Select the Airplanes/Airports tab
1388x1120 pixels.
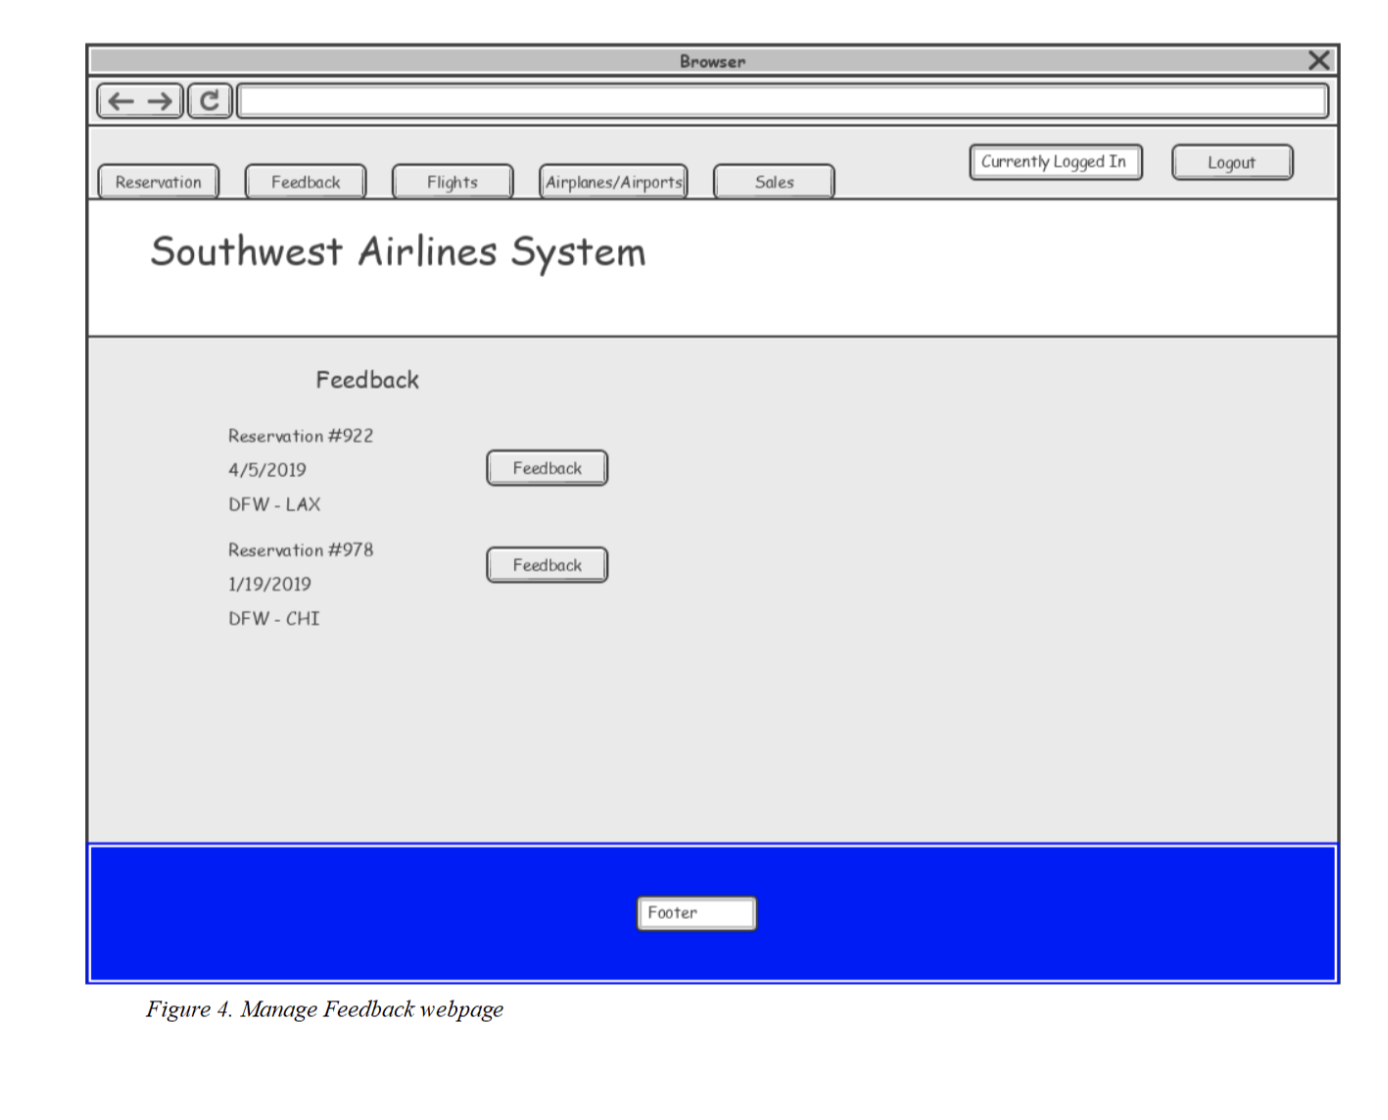pos(614,181)
